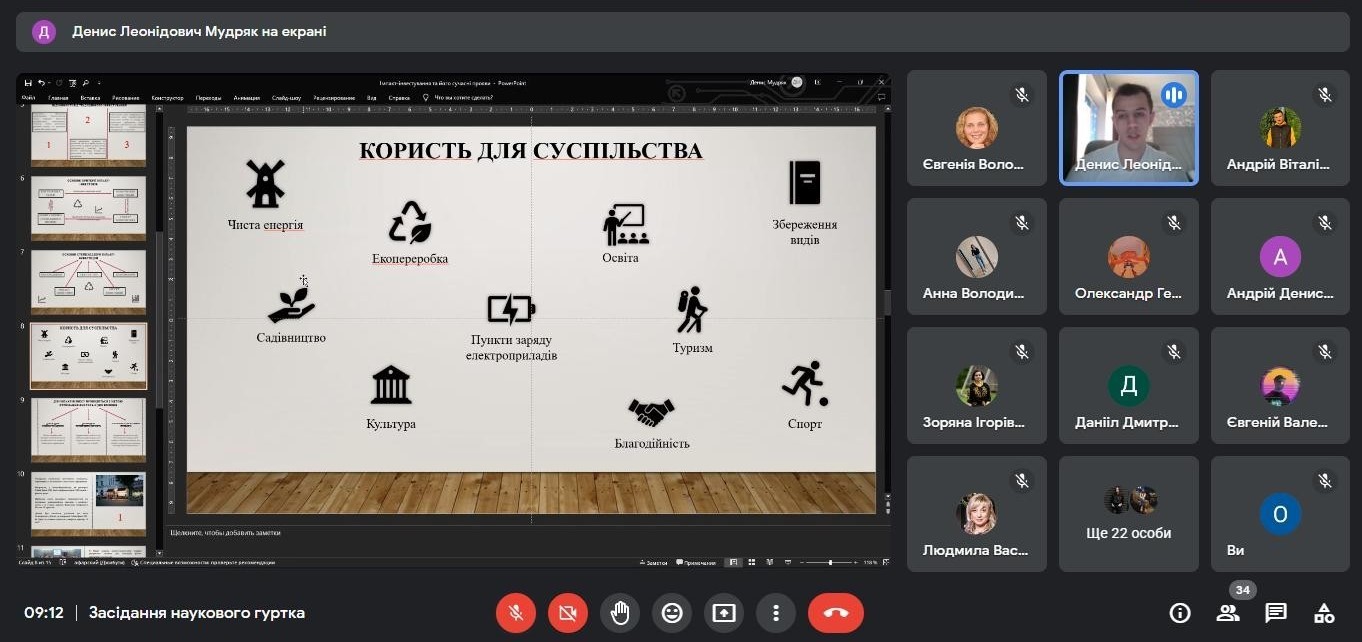This screenshot has width=1362, height=642.
Task: Select Денис Леонідович's video tile
Action: (x=1129, y=128)
